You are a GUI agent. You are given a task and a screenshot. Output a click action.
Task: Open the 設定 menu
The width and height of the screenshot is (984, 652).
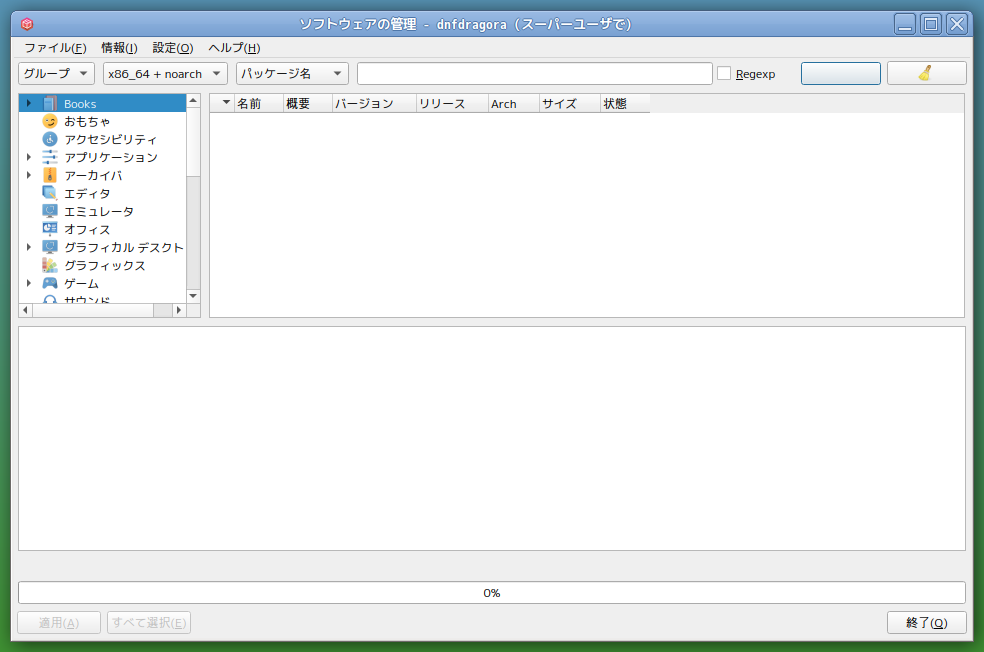point(170,47)
